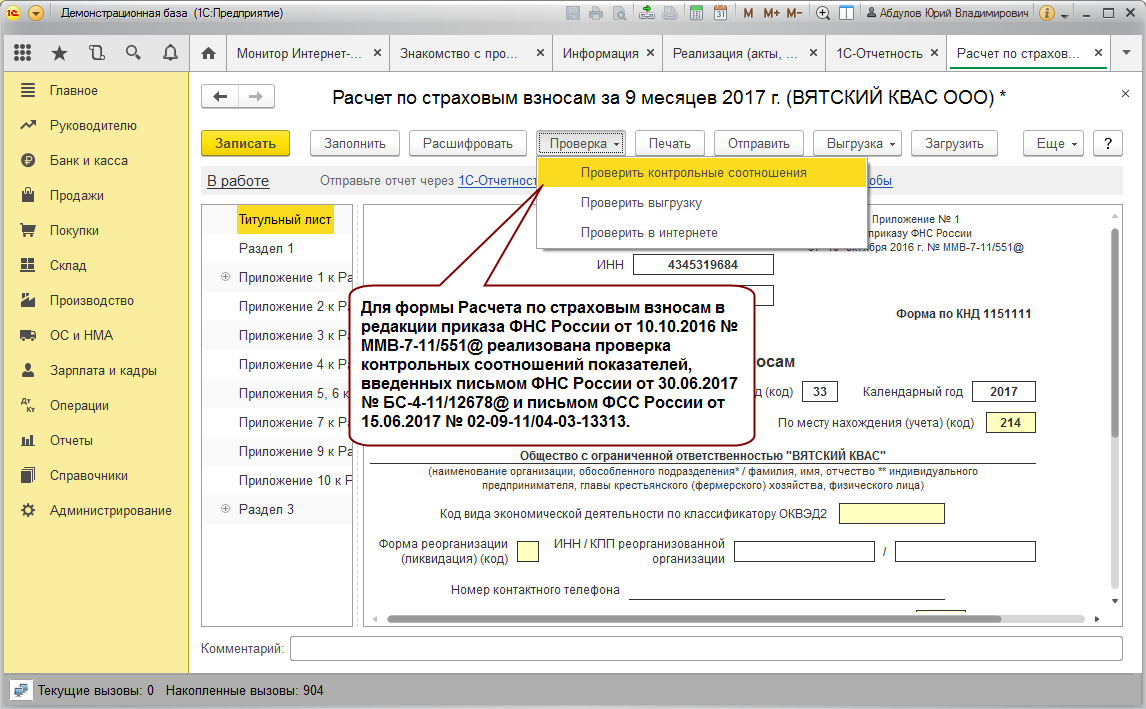This screenshot has height=709, width=1146.
Task: Close the Монитор Интернет tab
Action: pos(377,53)
